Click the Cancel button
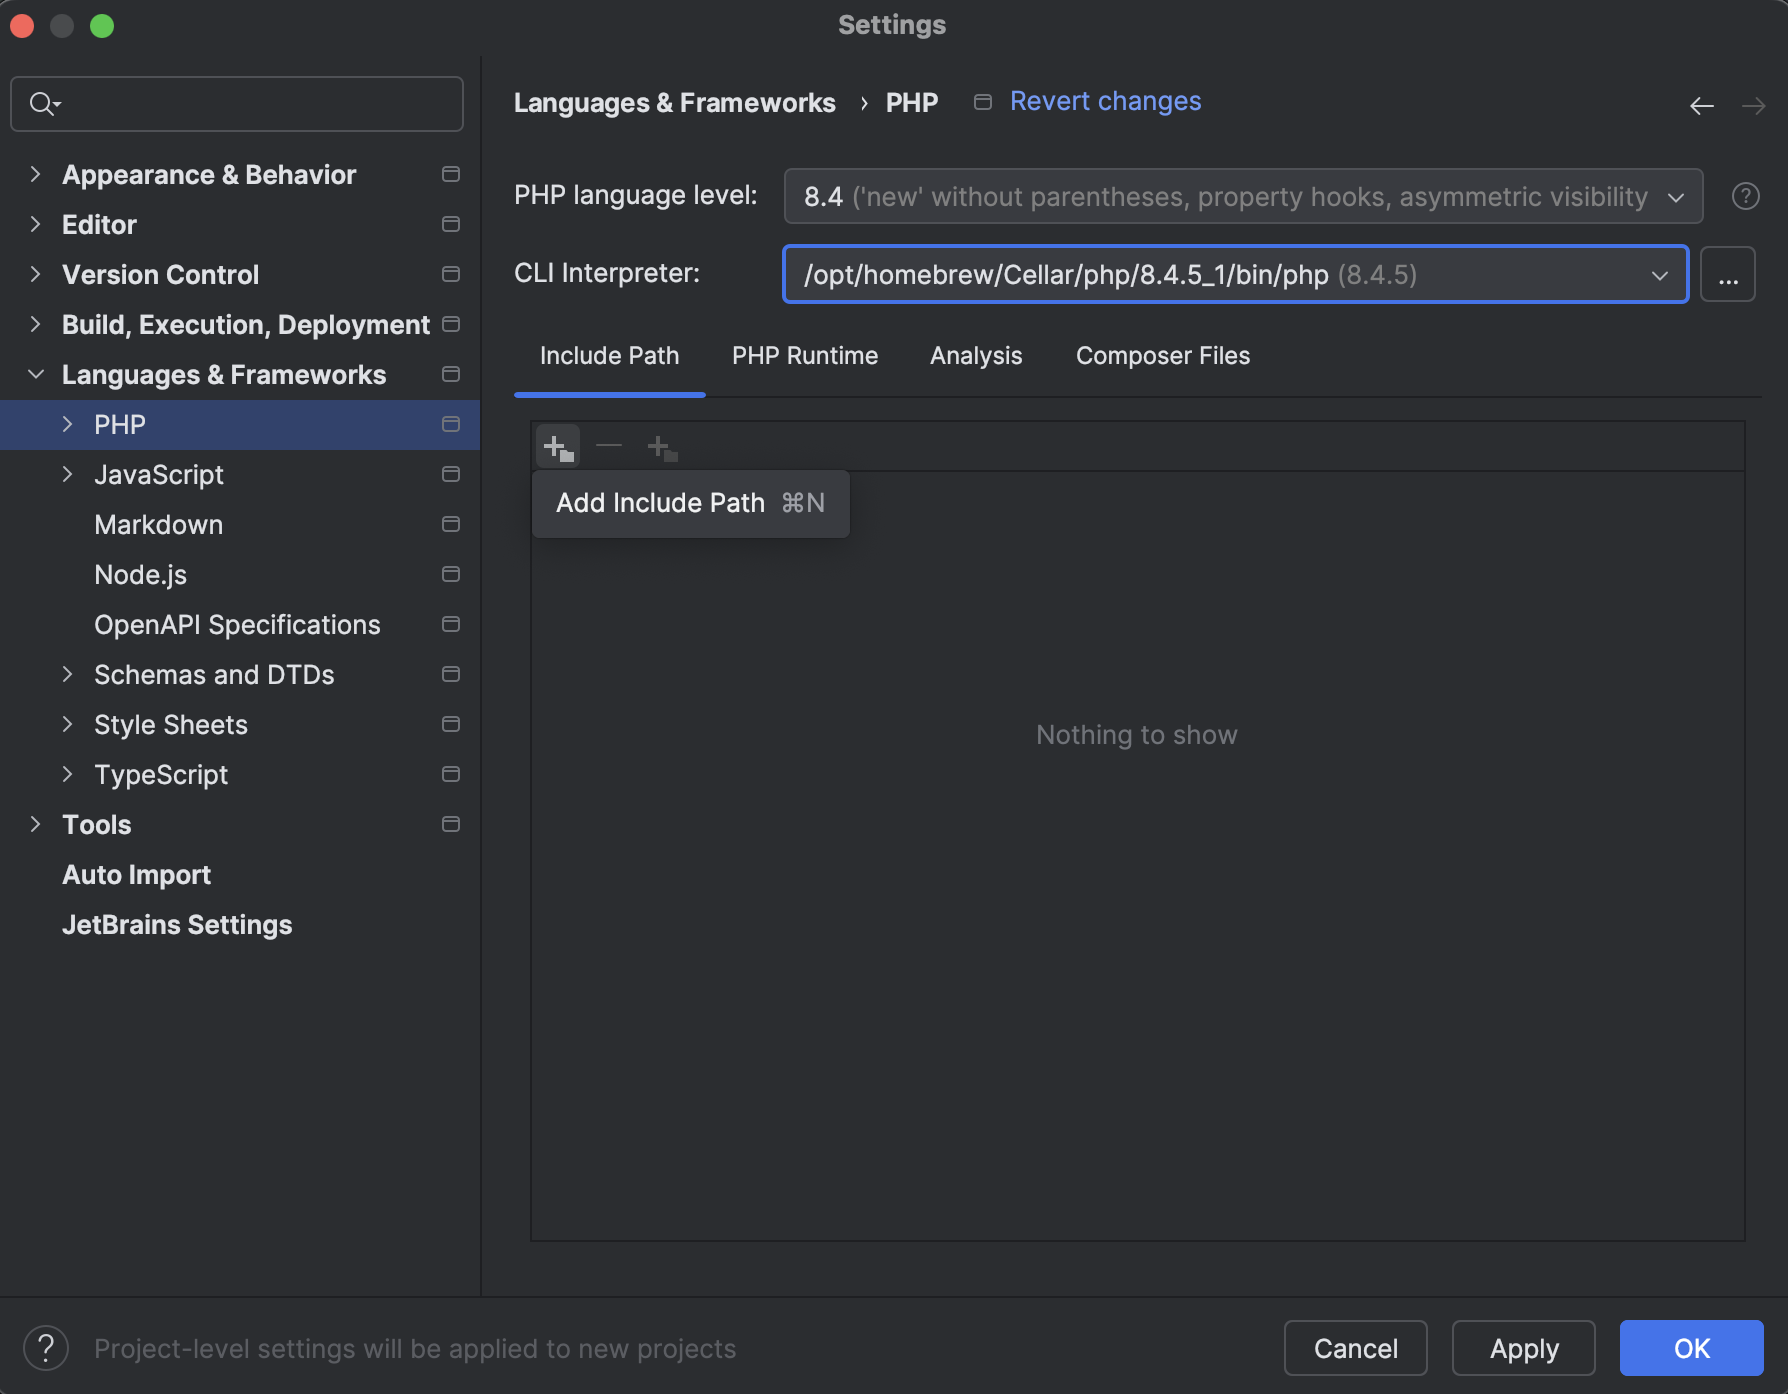The height and width of the screenshot is (1394, 1788). [x=1355, y=1348]
